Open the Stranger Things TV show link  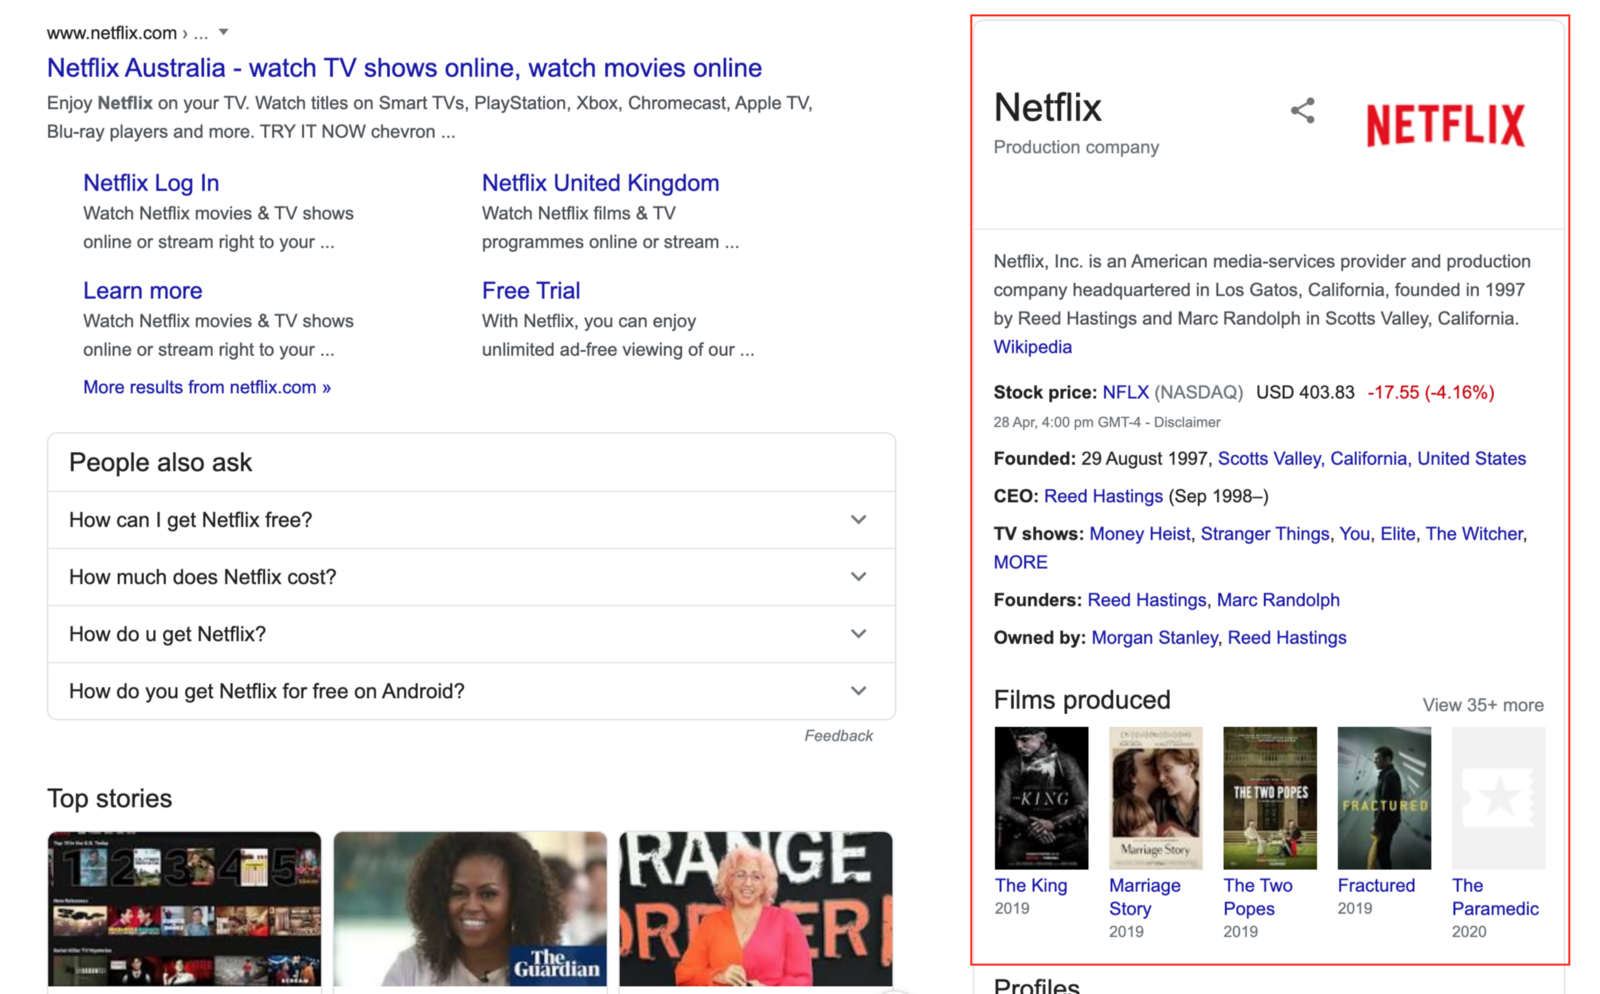click(x=1264, y=534)
